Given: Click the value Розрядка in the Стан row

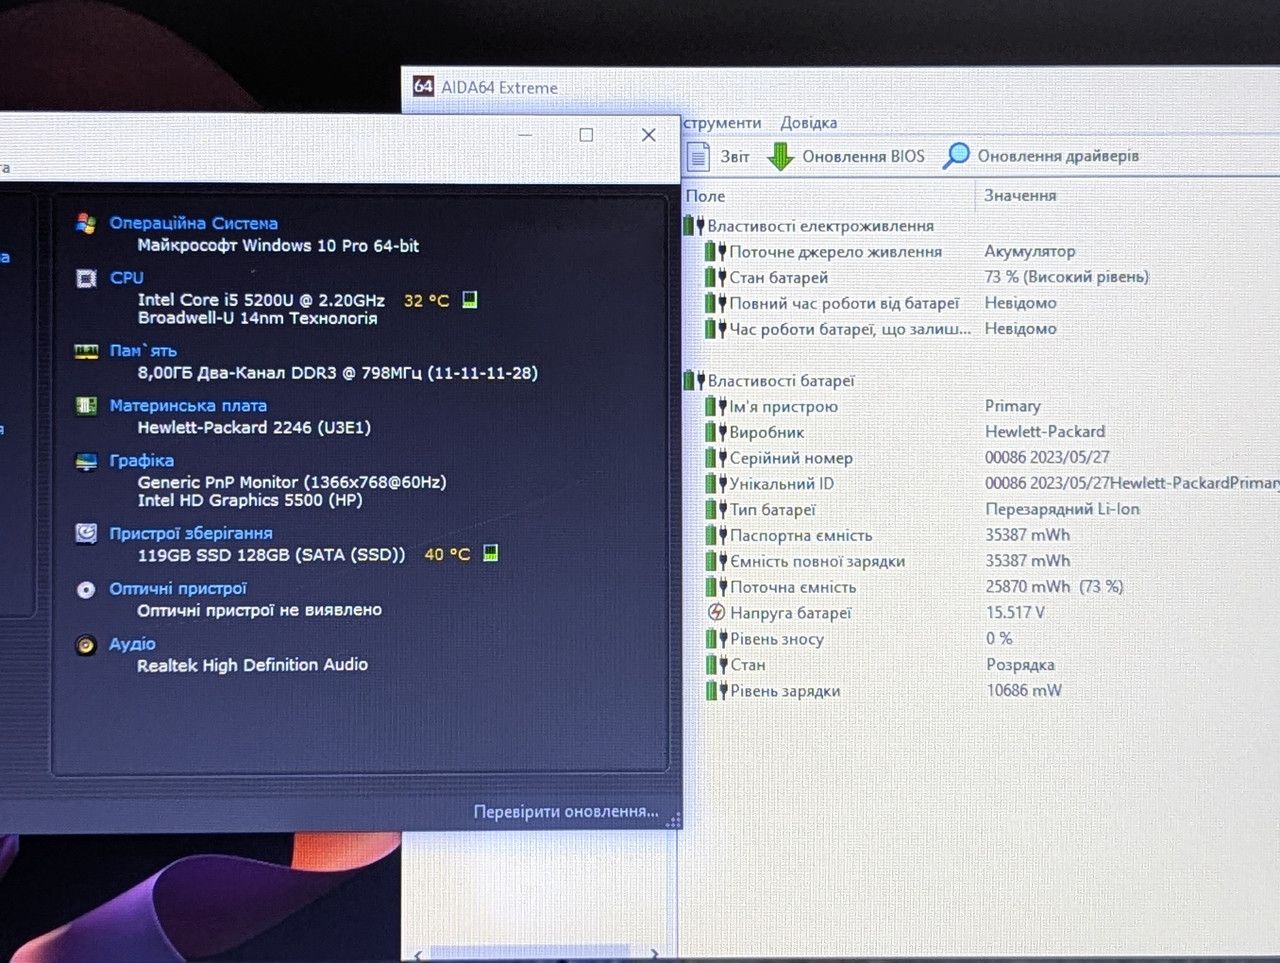Looking at the screenshot, I should point(1020,664).
